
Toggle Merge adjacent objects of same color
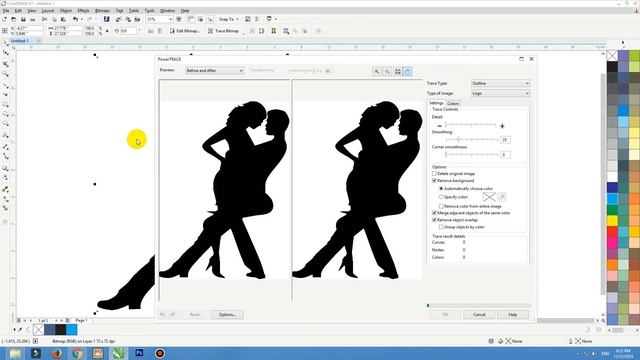[434, 213]
